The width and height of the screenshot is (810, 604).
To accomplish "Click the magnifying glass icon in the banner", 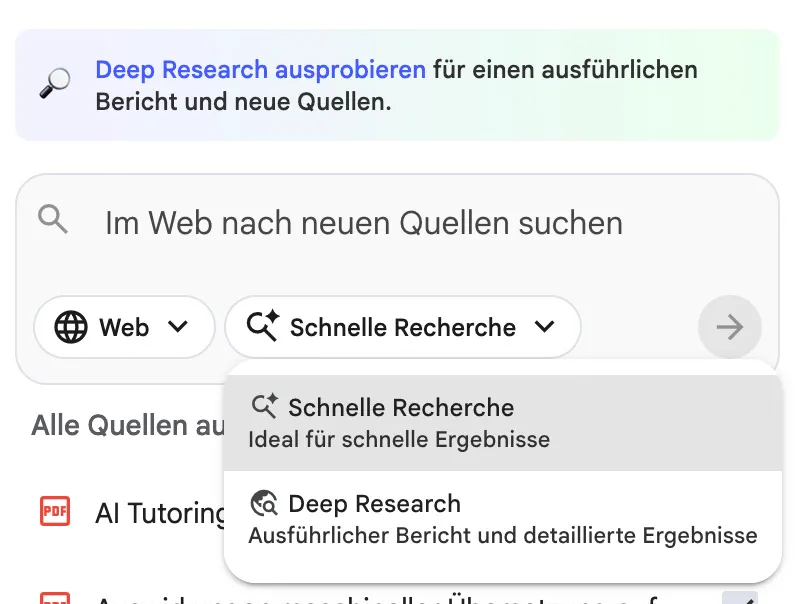I will tap(54, 85).
